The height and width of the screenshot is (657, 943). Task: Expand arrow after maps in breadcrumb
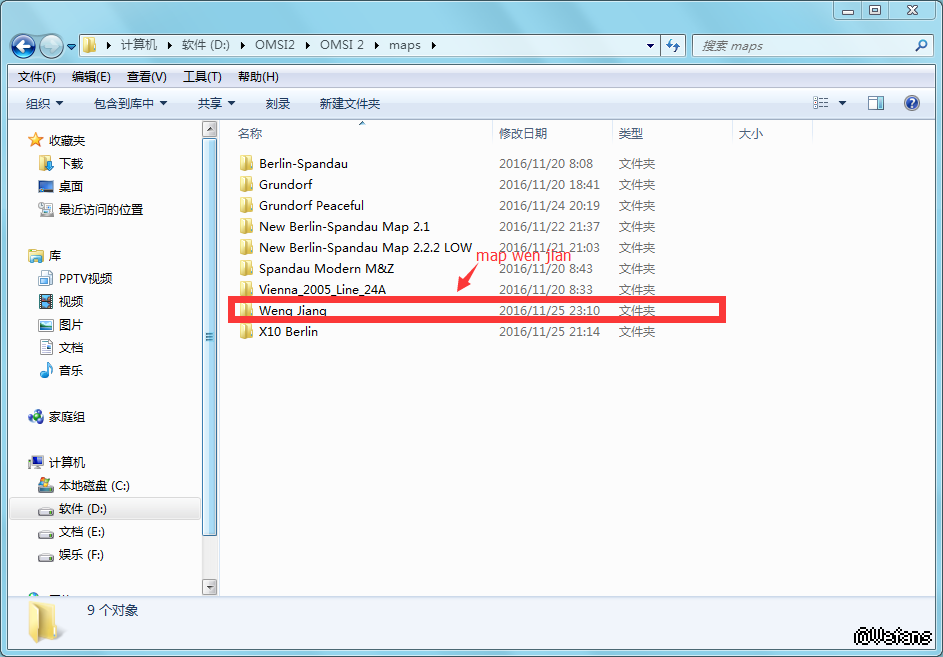click(x=434, y=45)
